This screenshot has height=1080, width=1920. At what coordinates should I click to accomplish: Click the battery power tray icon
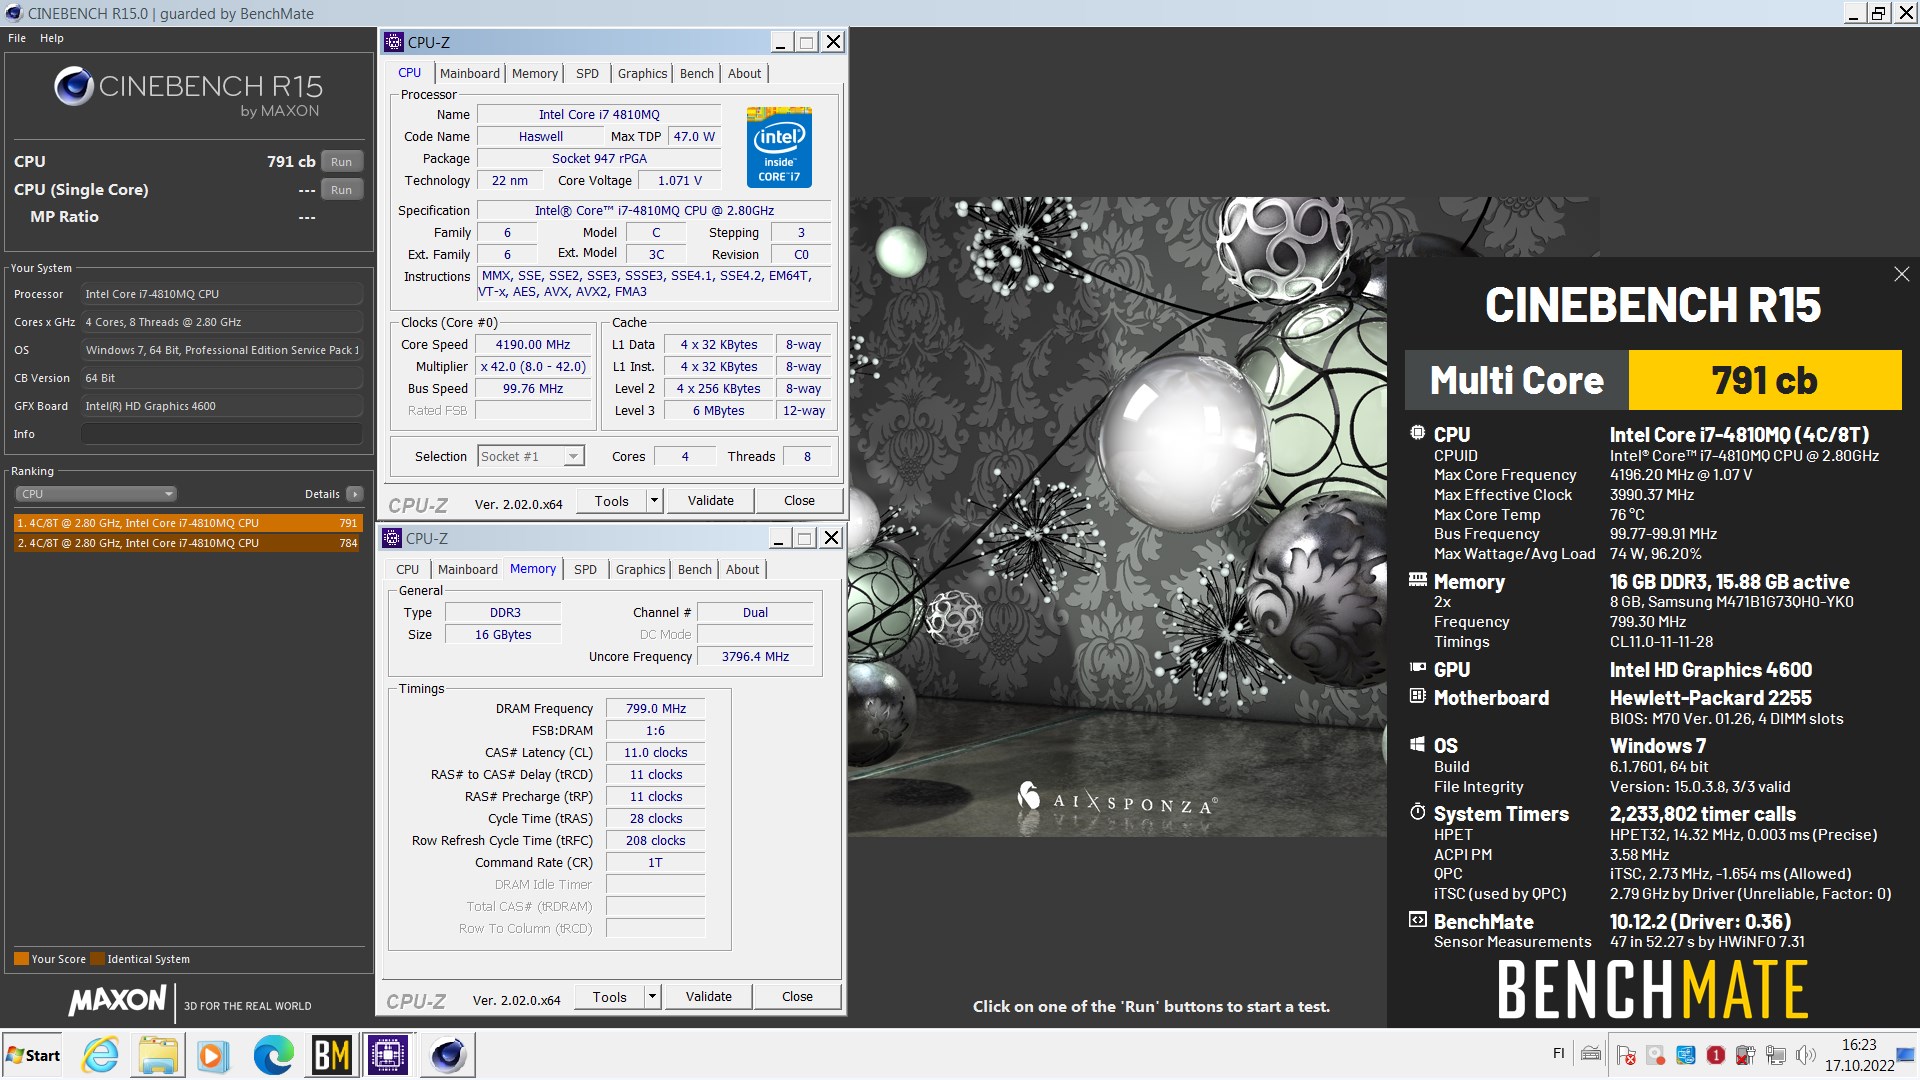pos(1746,1055)
